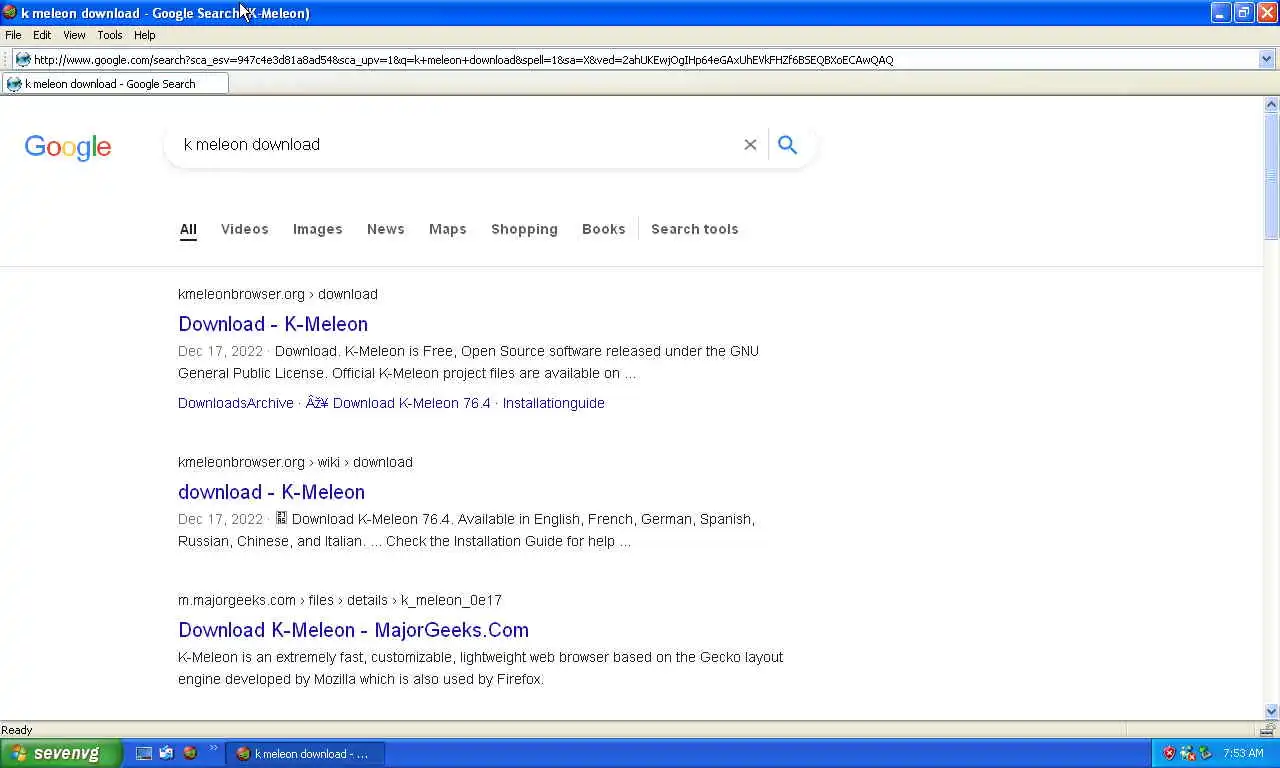Switch to the Images results tab

pos(318,229)
